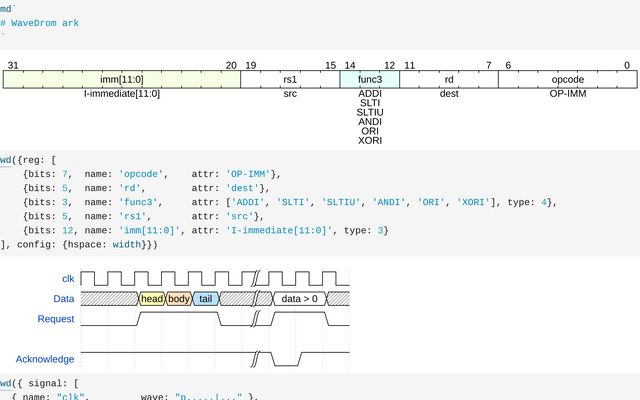Screen dimensions: 640x400
Task: Click bit number 19 above the register
Action: coord(251,65)
